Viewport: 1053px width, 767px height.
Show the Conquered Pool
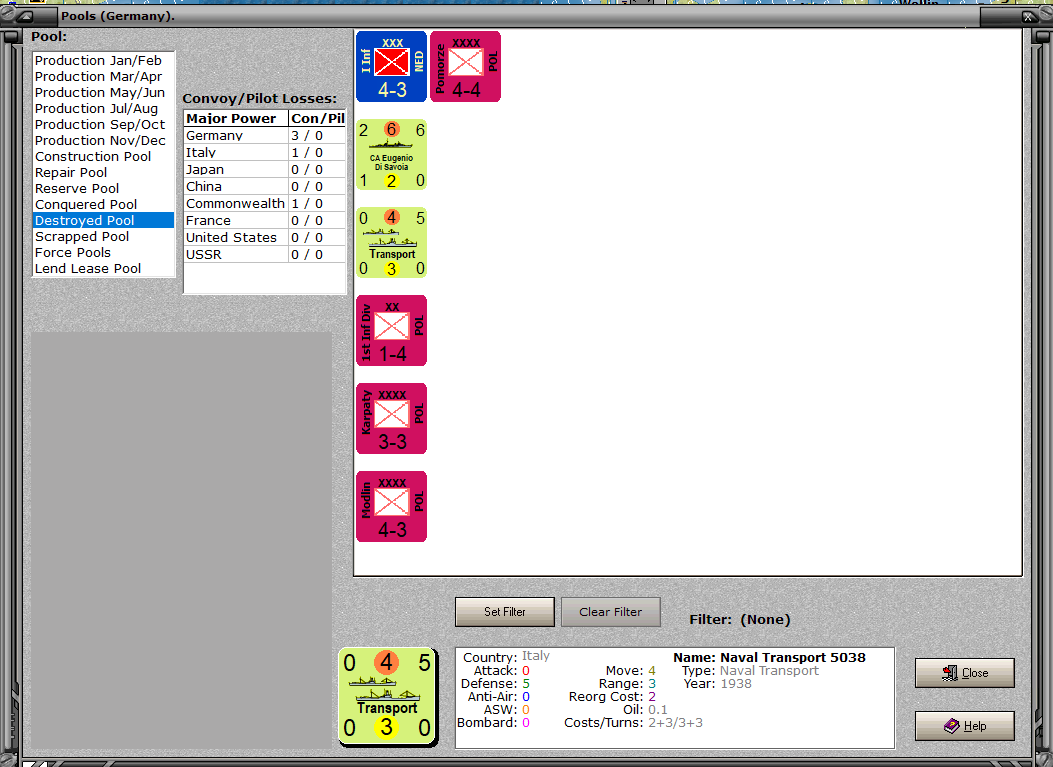point(103,205)
